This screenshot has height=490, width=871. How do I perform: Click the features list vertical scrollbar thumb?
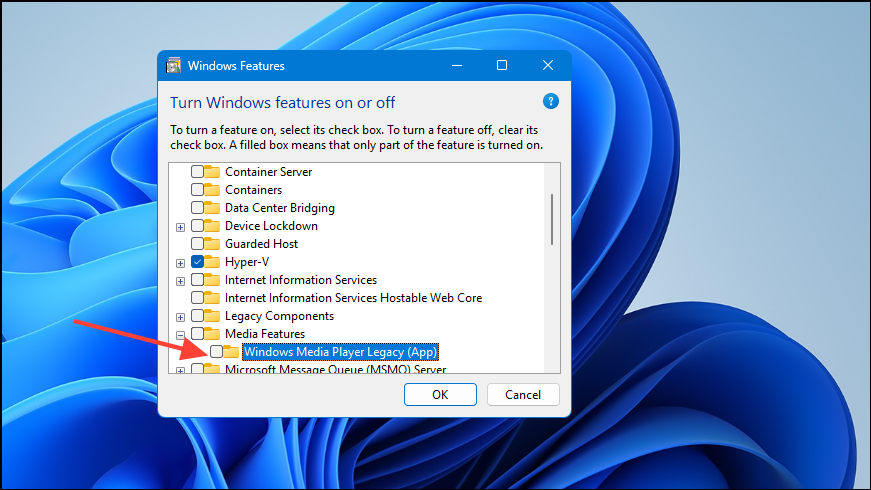pos(552,219)
